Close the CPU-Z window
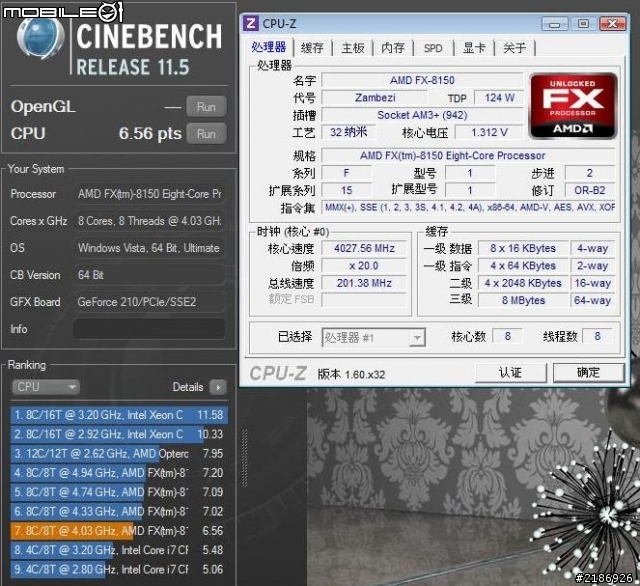This screenshot has width=640, height=586. (x=612, y=24)
